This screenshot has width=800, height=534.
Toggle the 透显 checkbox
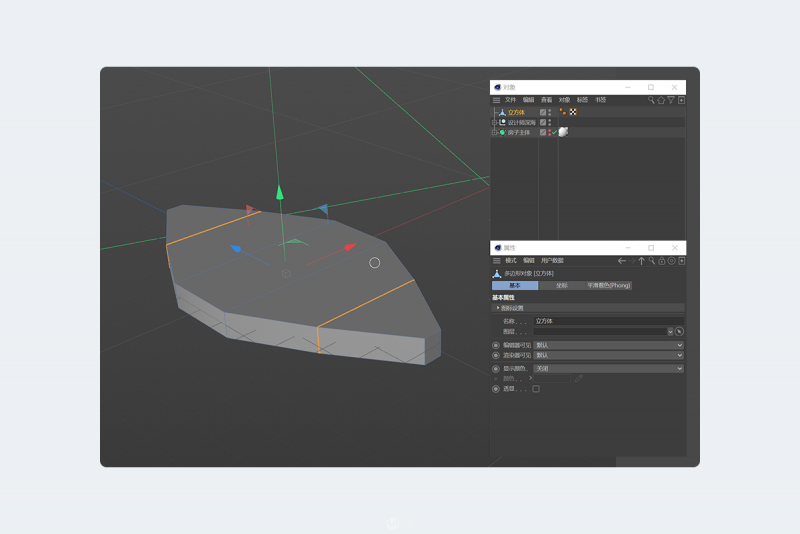536,389
